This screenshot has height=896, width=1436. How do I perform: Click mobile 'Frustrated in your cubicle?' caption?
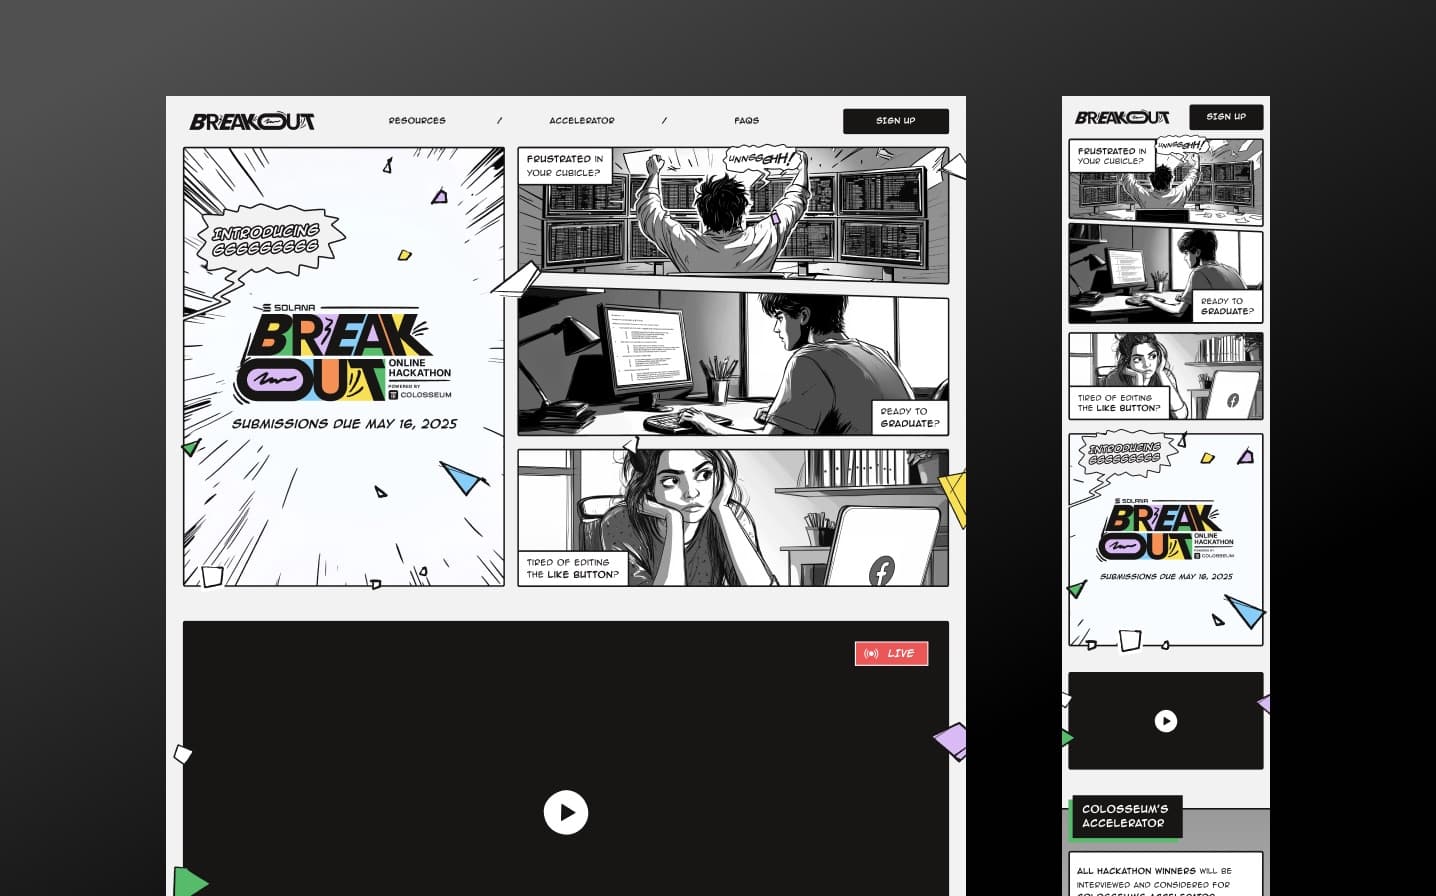(1112, 156)
